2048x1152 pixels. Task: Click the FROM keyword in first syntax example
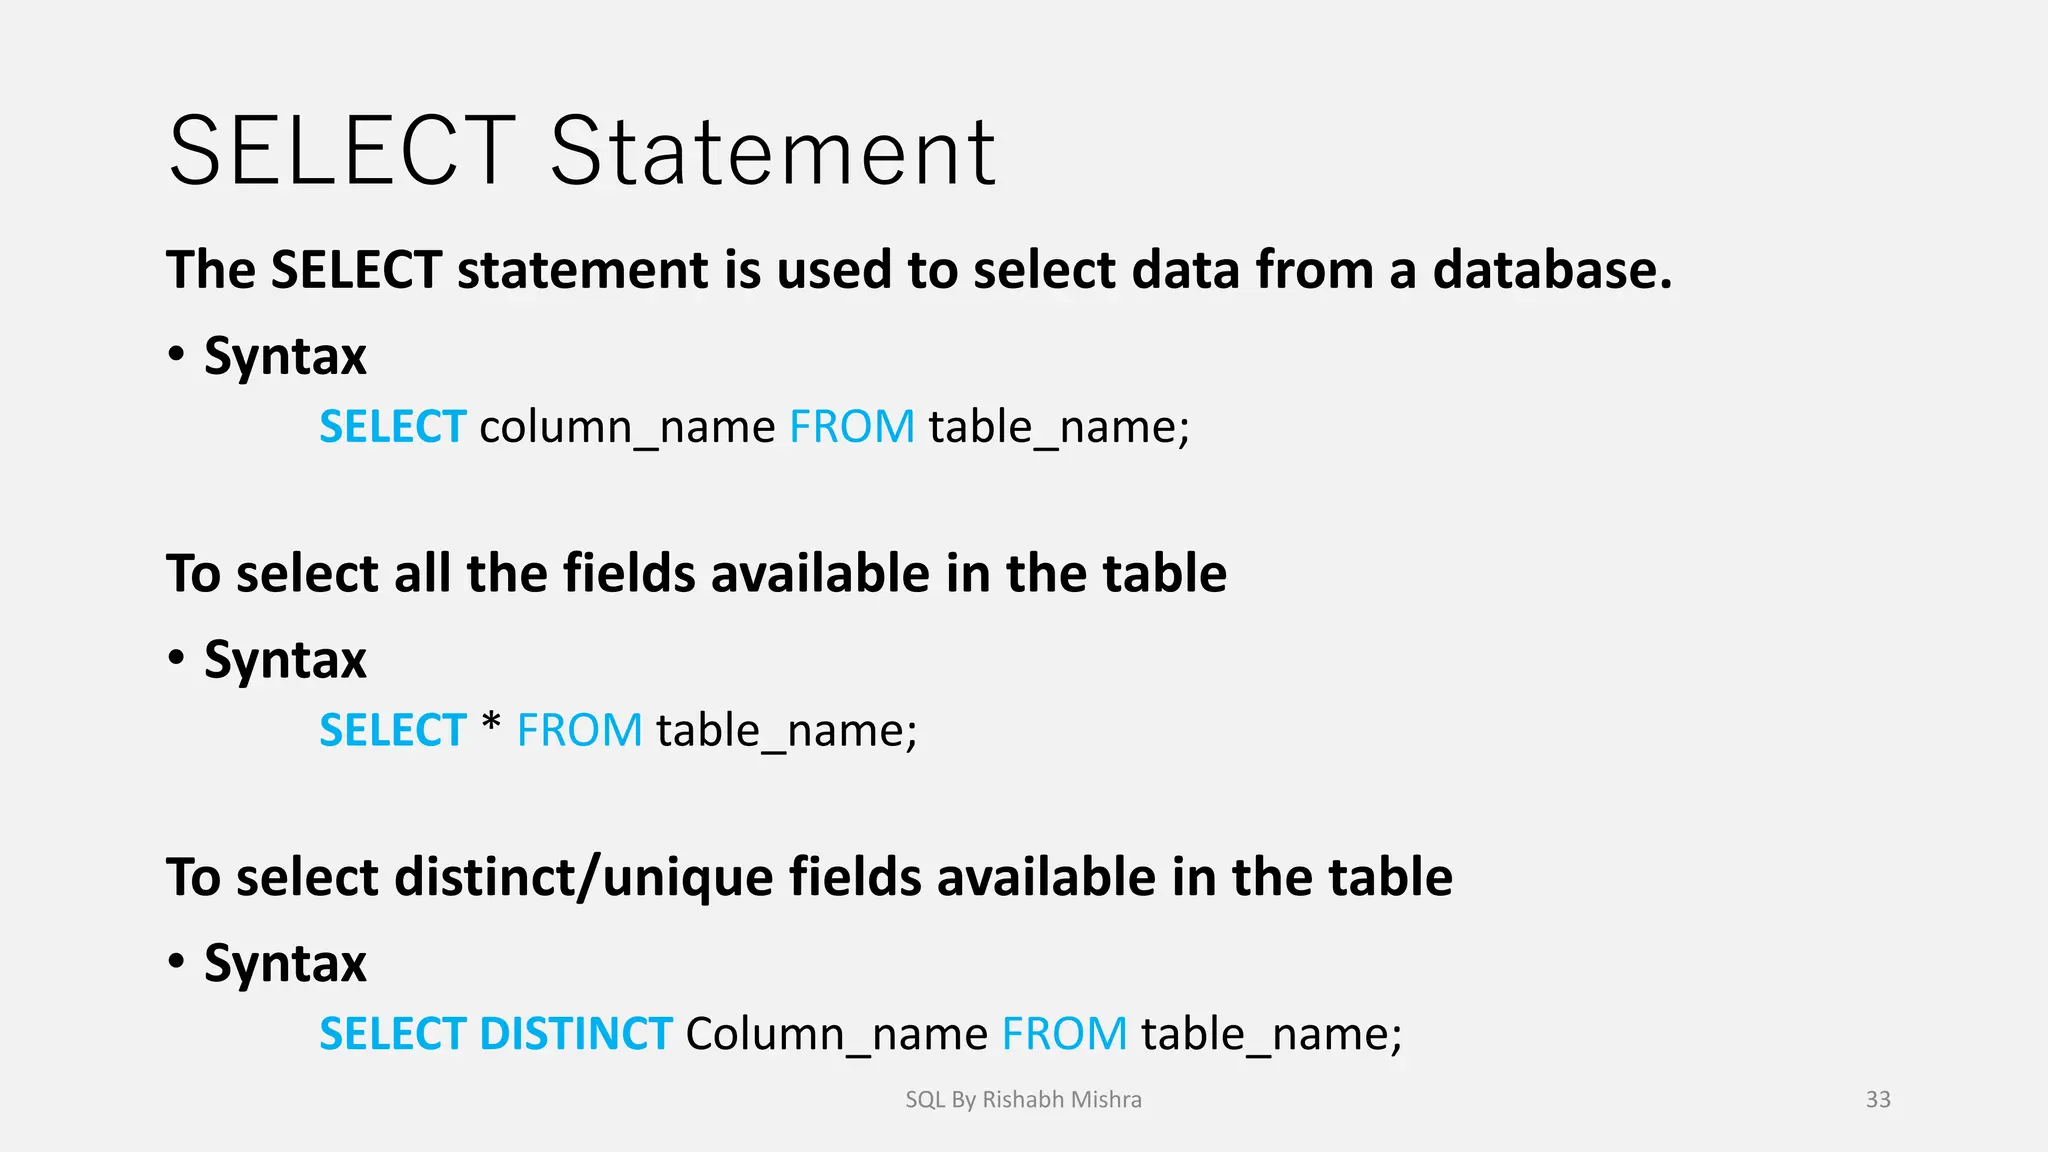(x=852, y=427)
